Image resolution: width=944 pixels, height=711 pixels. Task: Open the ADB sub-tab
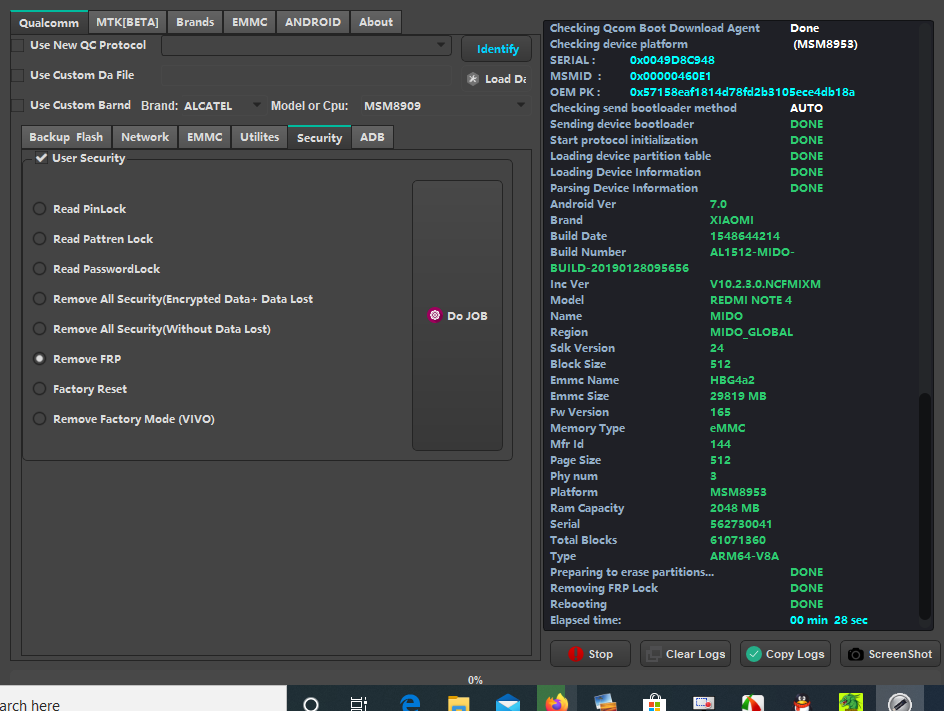(373, 137)
